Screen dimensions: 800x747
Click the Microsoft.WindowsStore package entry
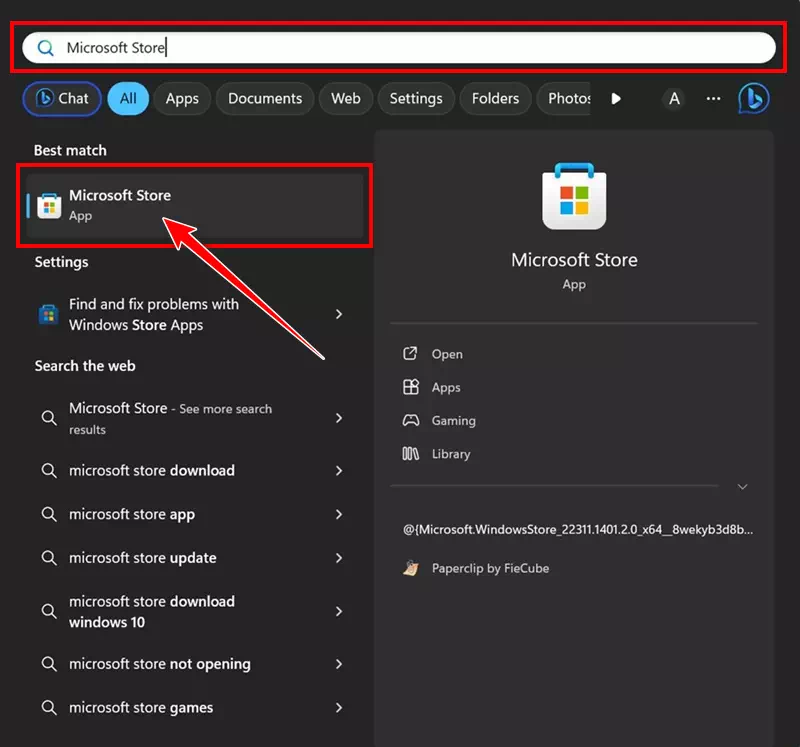coord(578,530)
